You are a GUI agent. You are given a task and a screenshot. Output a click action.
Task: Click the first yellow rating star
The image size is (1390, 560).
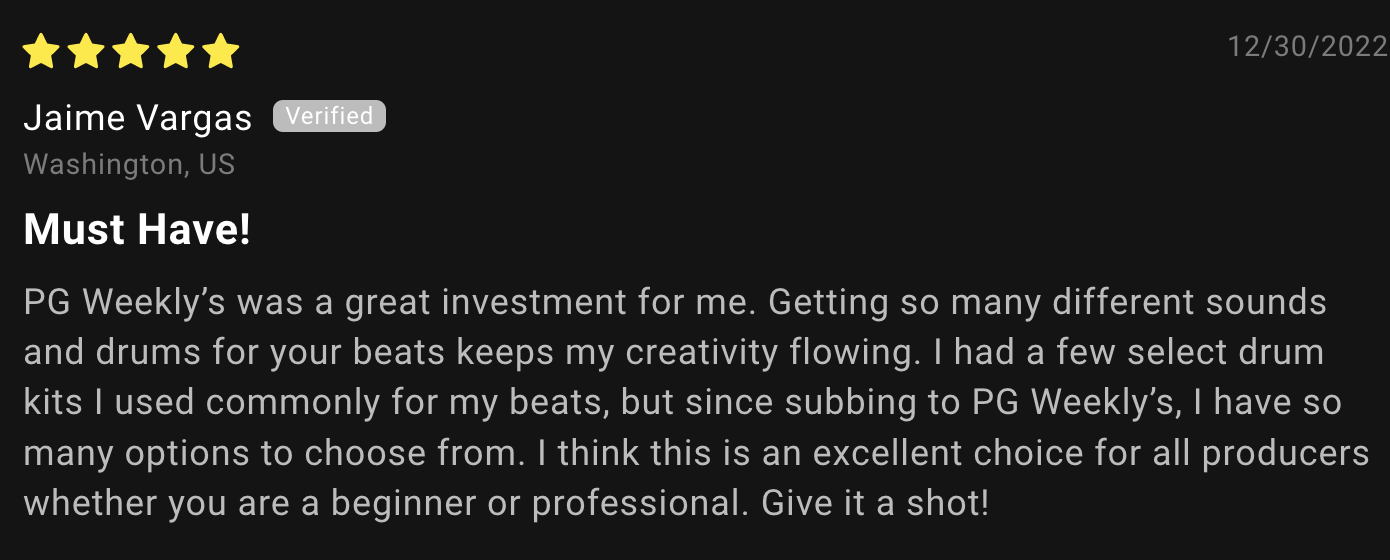point(41,51)
